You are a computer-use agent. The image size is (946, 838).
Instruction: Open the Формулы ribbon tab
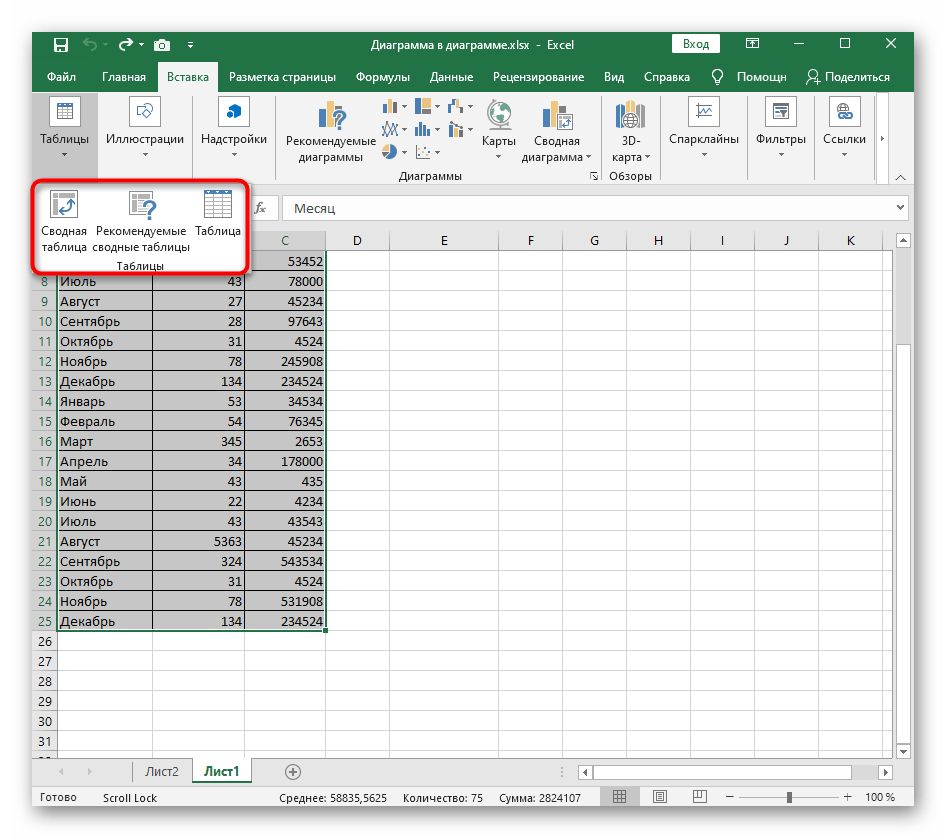(x=382, y=77)
